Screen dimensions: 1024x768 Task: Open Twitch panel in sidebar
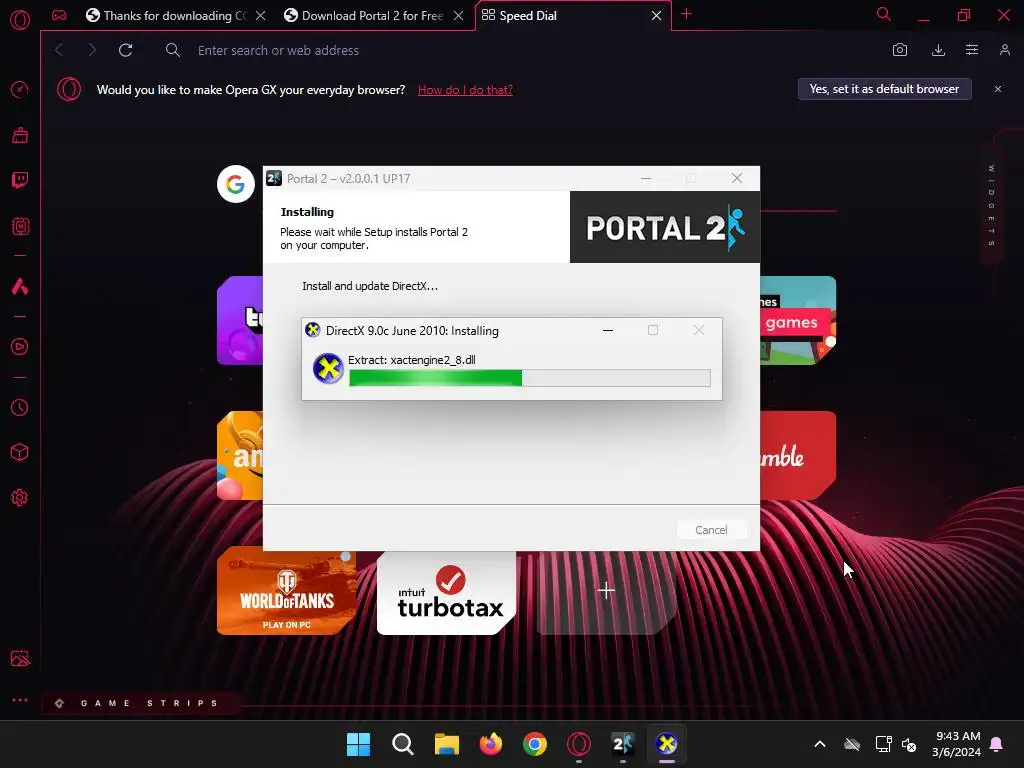20,180
